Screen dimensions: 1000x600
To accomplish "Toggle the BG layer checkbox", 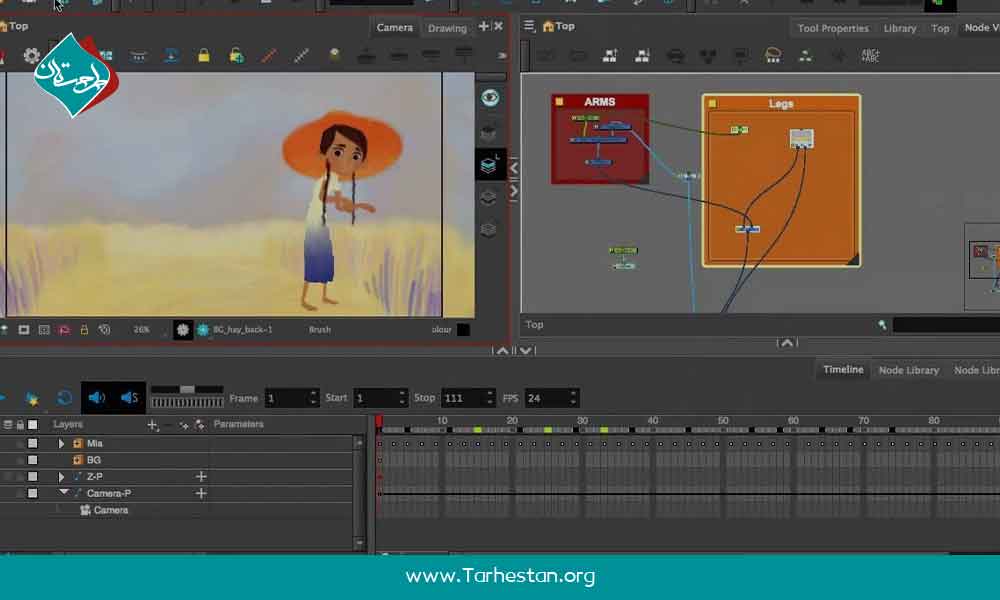I will point(33,460).
